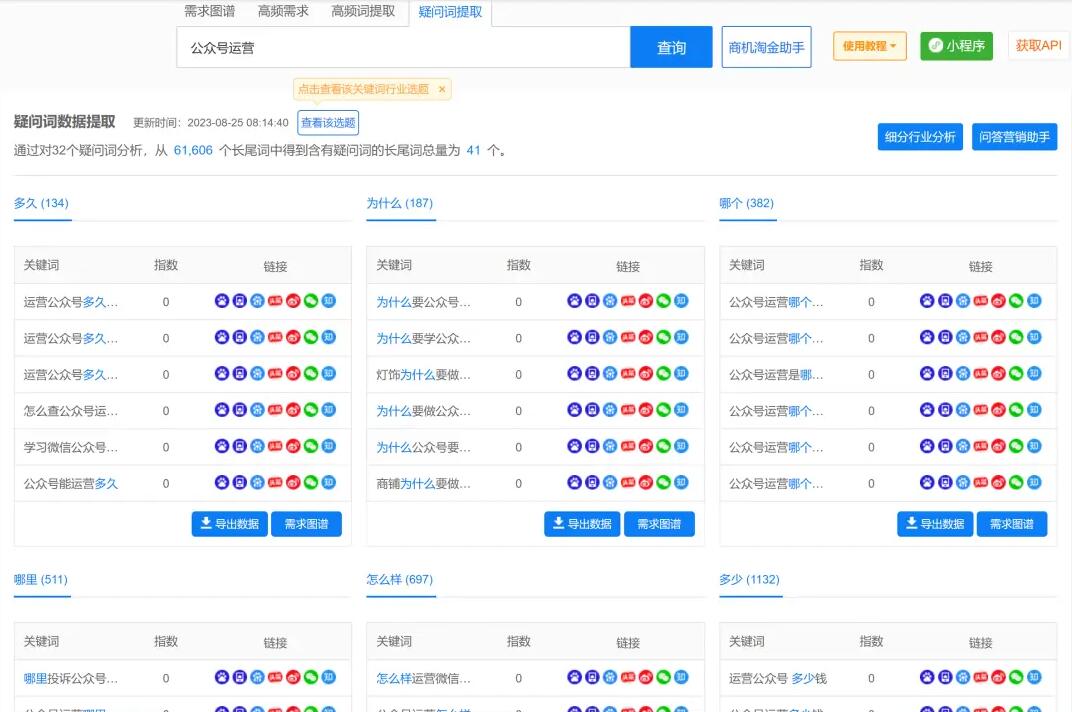Export data for the 哪个 table
The width and height of the screenshot is (1072, 712).
pos(935,524)
